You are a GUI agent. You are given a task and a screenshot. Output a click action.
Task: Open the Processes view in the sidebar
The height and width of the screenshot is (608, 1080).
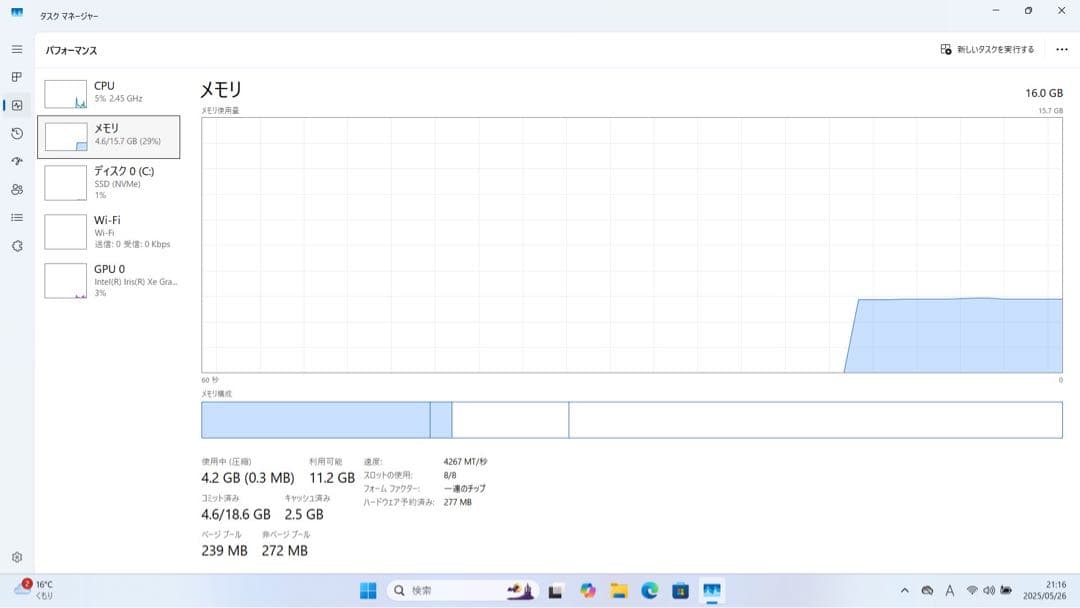15,76
